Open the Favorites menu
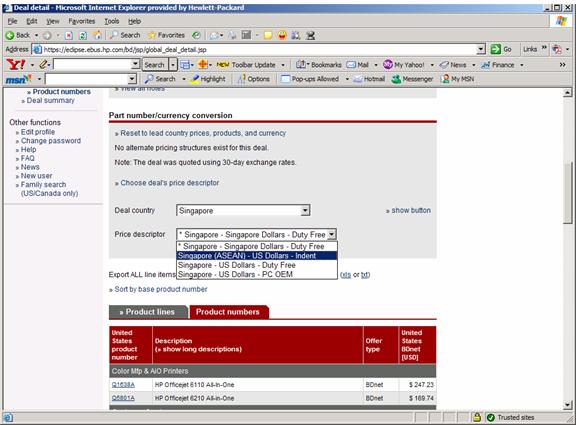 point(82,21)
